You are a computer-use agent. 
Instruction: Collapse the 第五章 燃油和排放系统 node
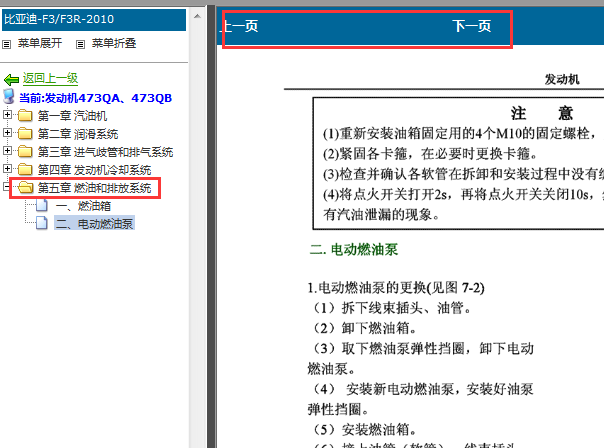point(6,186)
